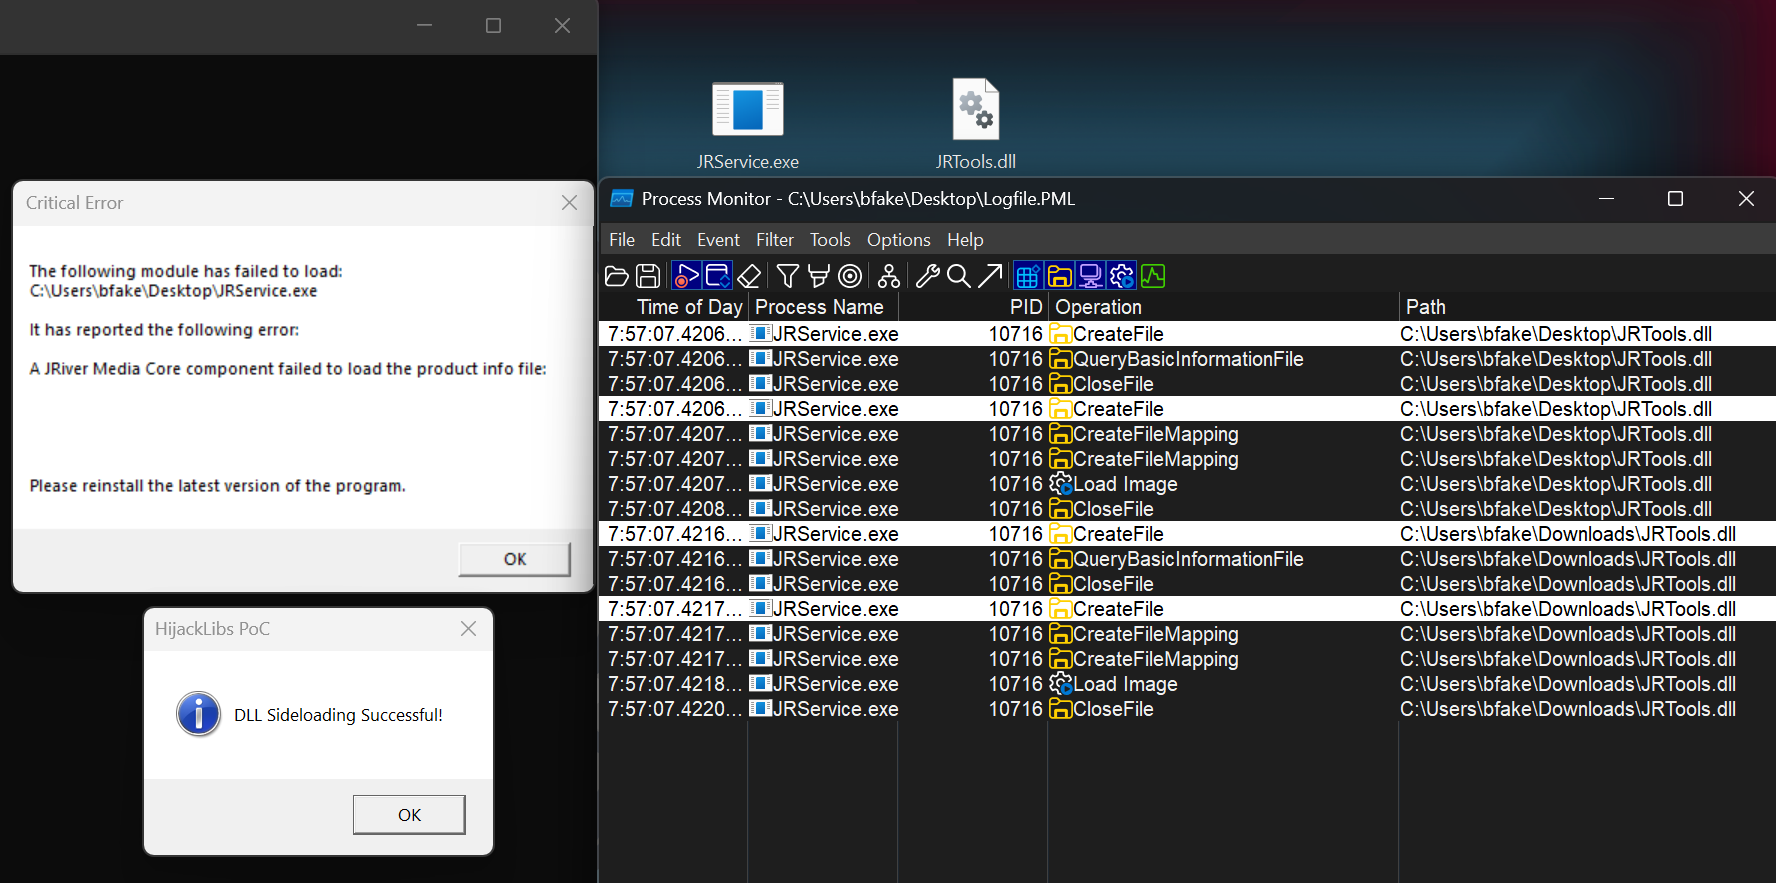
Task: Click the Path column header
Action: 1586,307
